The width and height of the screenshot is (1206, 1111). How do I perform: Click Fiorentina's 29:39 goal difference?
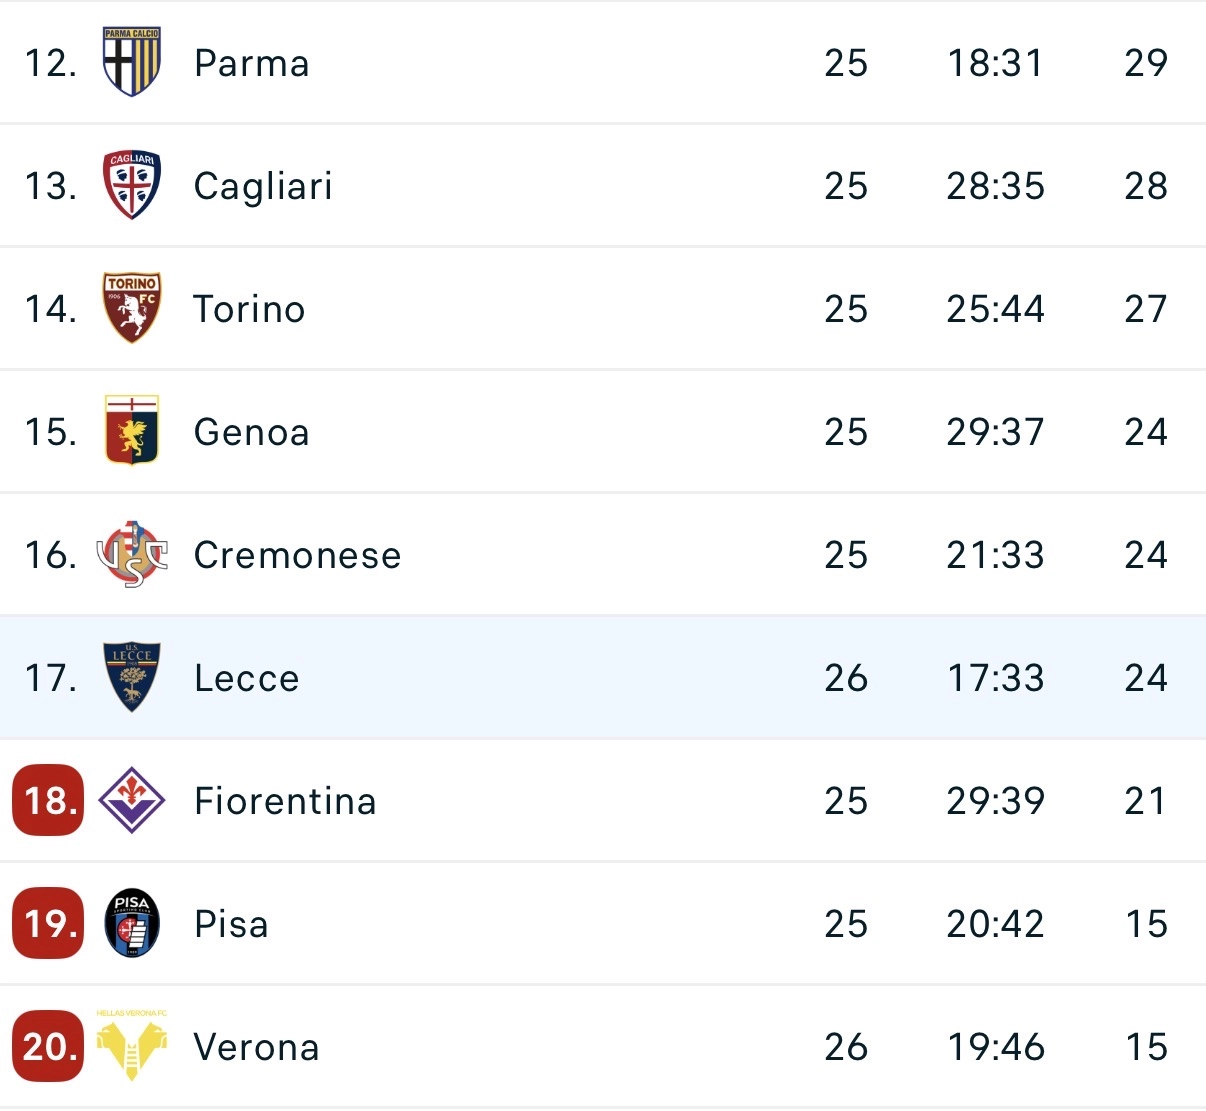click(x=995, y=801)
